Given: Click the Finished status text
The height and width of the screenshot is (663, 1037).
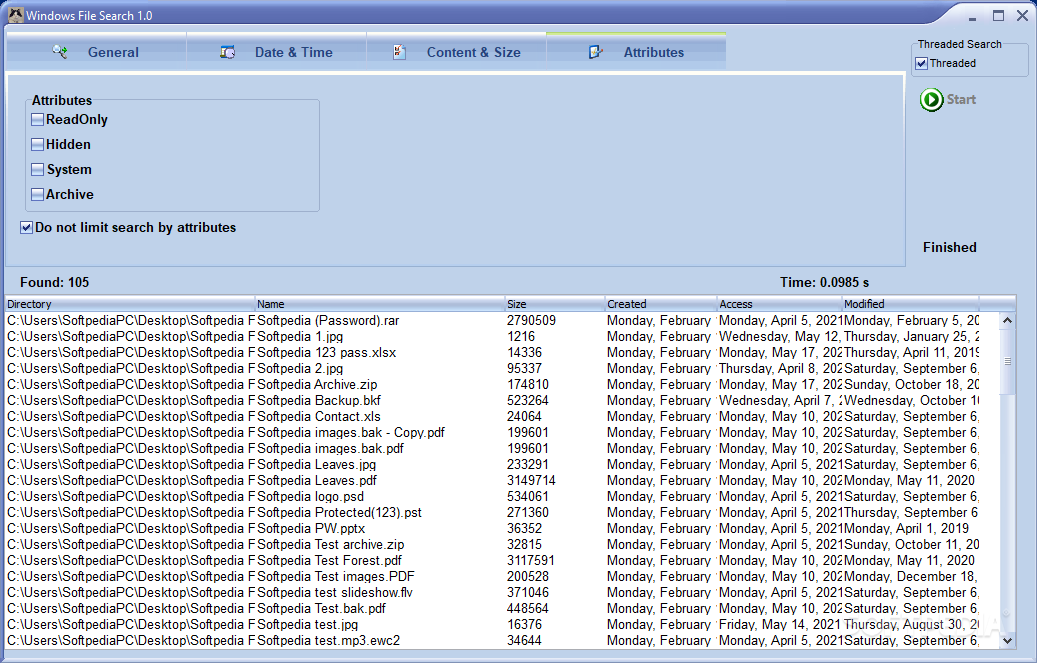Looking at the screenshot, I should pyautogui.click(x=950, y=247).
